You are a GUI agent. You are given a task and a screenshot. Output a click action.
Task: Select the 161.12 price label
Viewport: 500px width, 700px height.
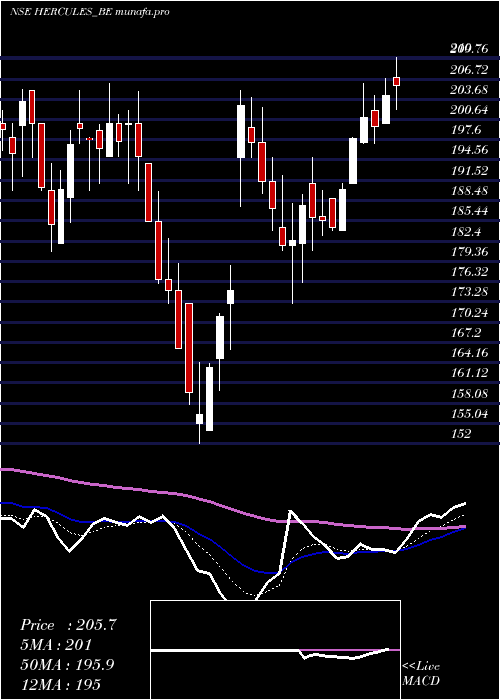tap(469, 373)
